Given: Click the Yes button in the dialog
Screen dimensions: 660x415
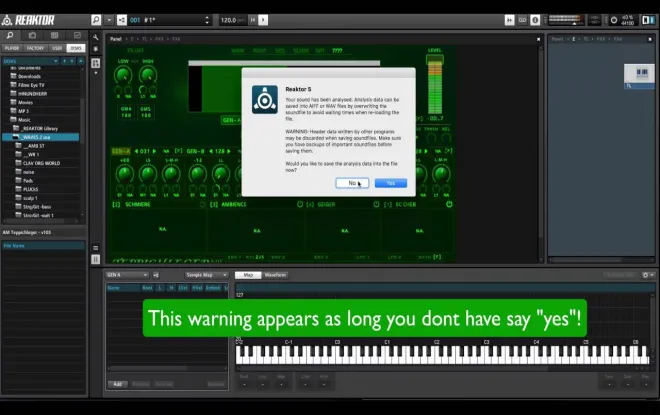Looking at the screenshot, I should pos(391,183).
